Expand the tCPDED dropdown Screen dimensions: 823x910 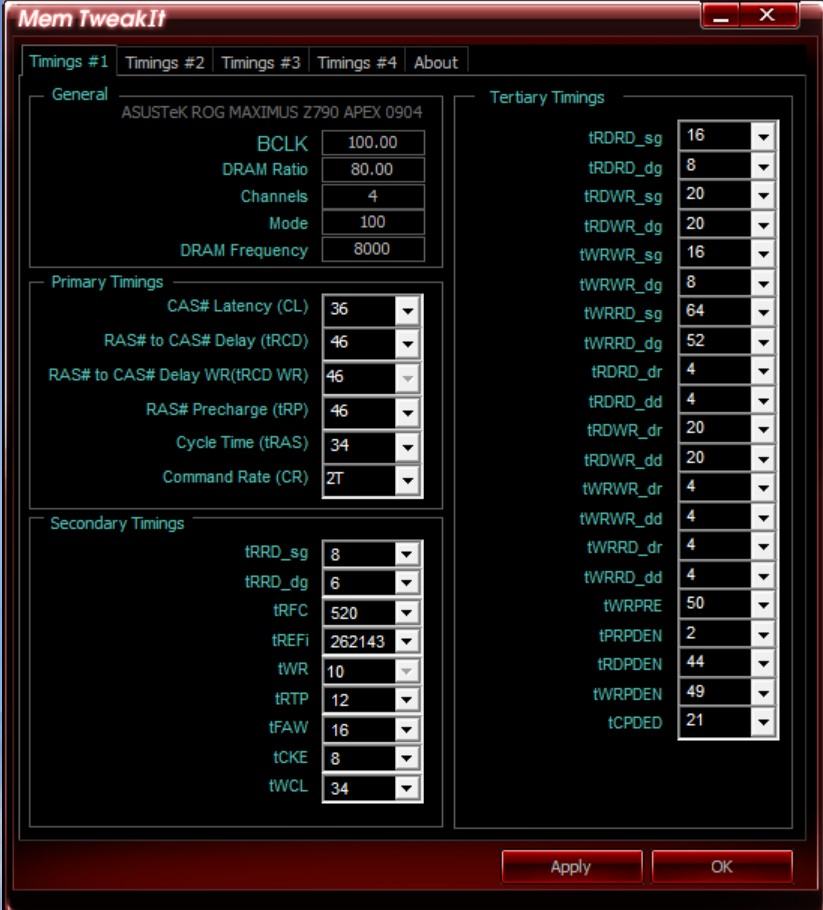tap(763, 723)
